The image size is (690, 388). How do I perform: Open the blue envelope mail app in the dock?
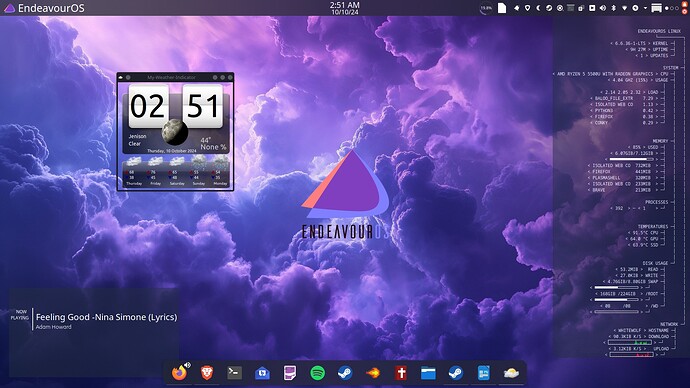coord(262,373)
